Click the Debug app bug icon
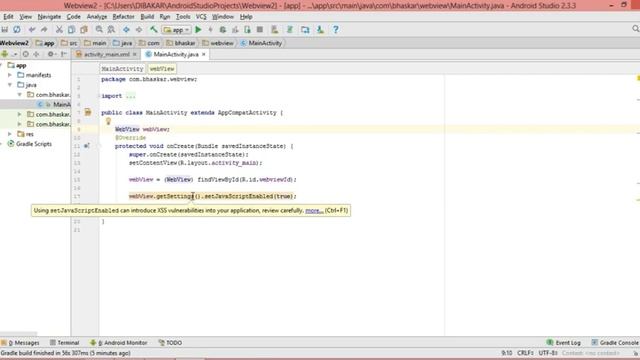Image resolution: width=640 pixels, height=360 pixels. click(x=222, y=29)
